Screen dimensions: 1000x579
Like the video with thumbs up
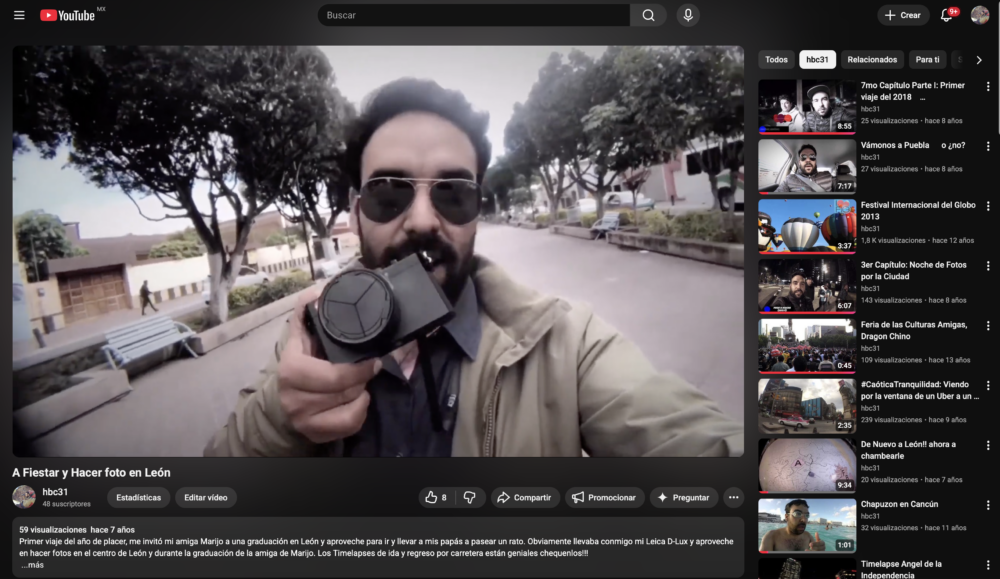pyautogui.click(x=436, y=497)
